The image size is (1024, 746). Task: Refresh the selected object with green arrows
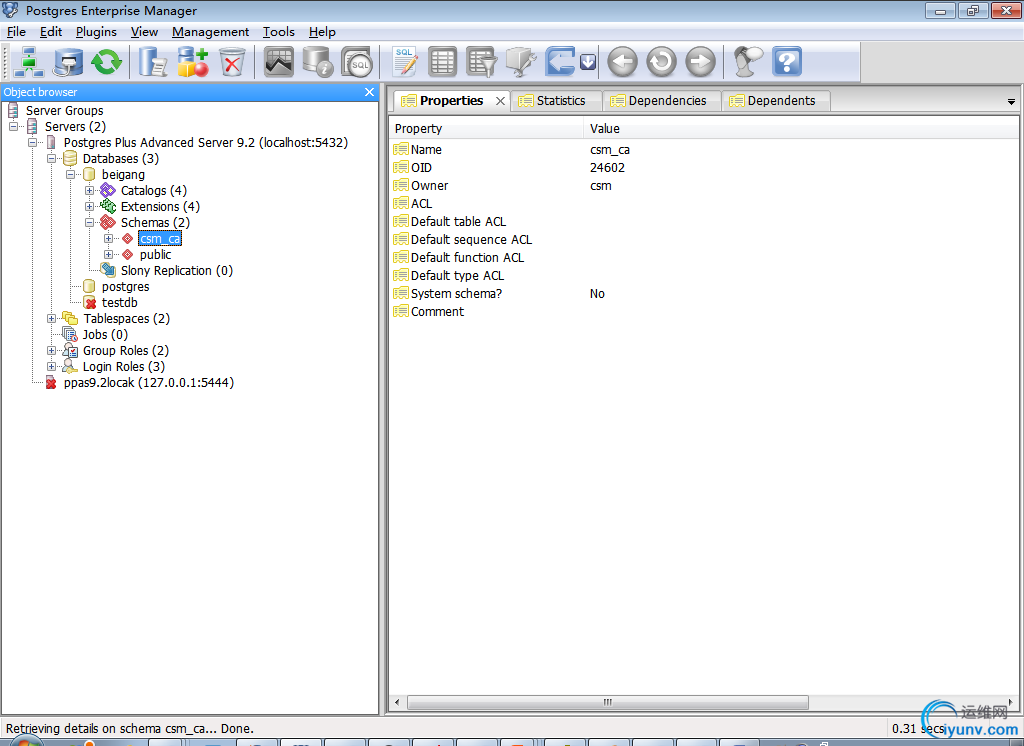(x=106, y=63)
